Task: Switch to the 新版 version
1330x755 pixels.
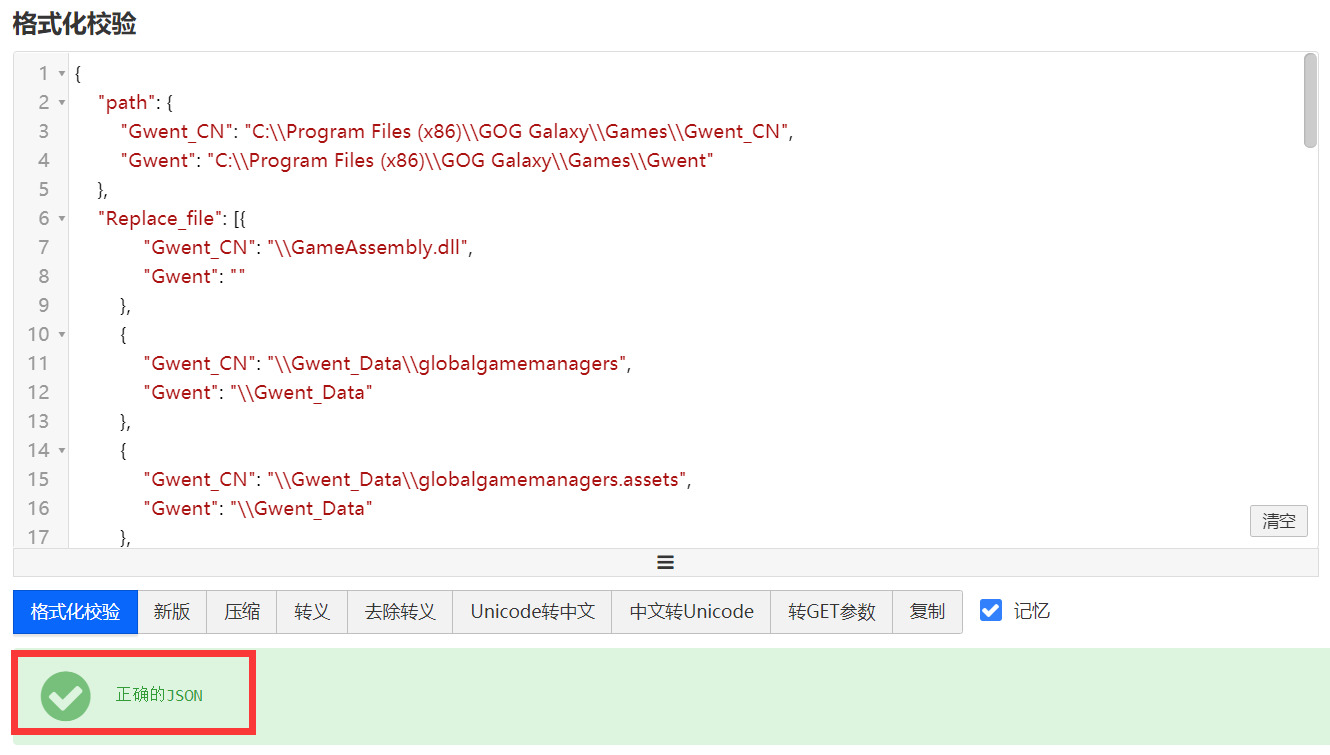Action: coord(172,612)
